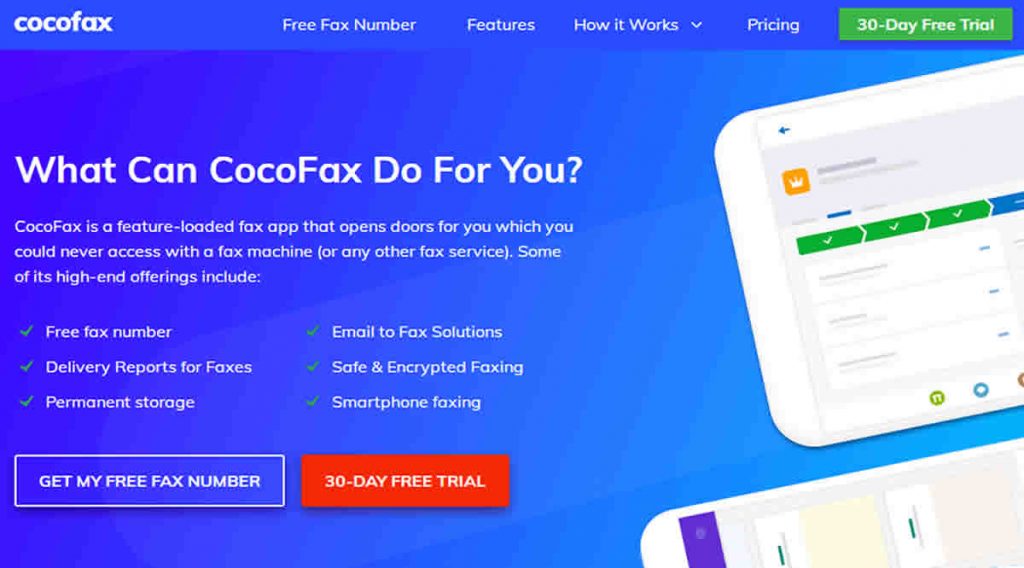Click the checkmark beside Free fax number
Image resolution: width=1024 pixels, height=568 pixels.
click(x=26, y=331)
